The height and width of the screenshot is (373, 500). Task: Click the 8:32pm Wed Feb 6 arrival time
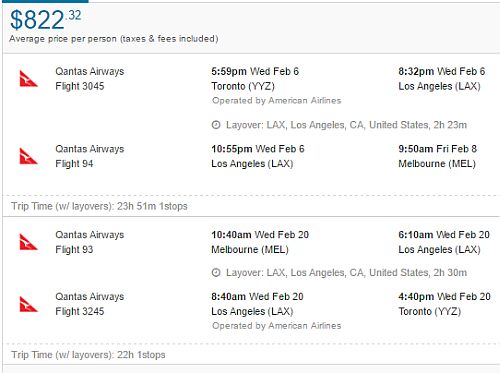(442, 71)
